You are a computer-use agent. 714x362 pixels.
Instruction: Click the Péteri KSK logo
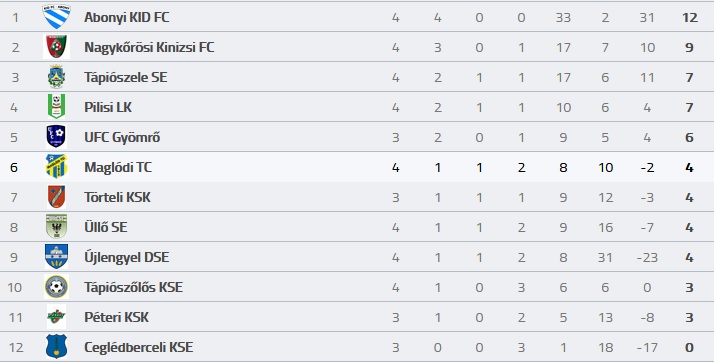click(x=56, y=316)
